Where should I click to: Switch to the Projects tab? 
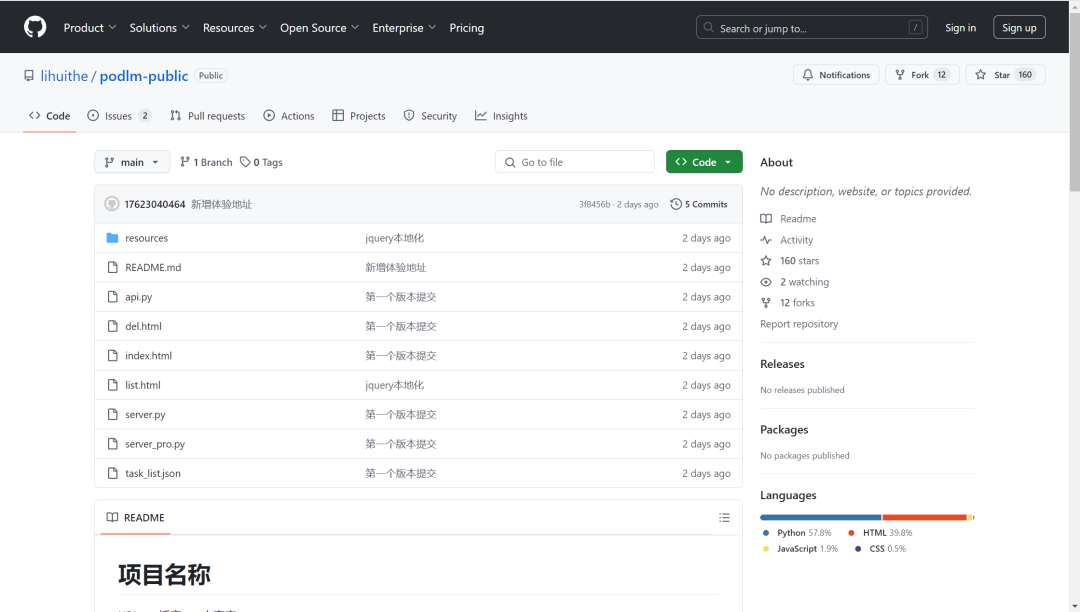(x=358, y=116)
